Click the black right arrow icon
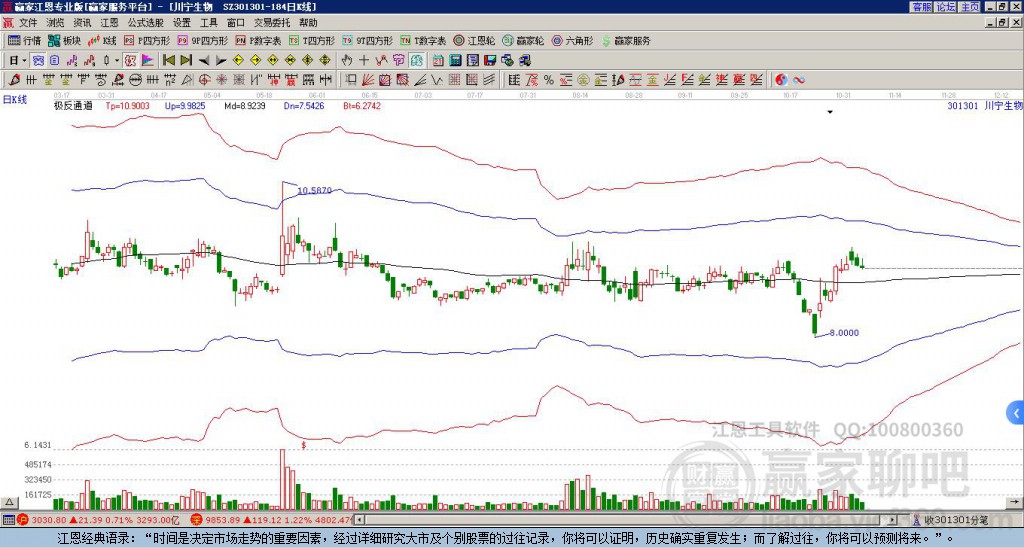1024x548 pixels. point(221,60)
